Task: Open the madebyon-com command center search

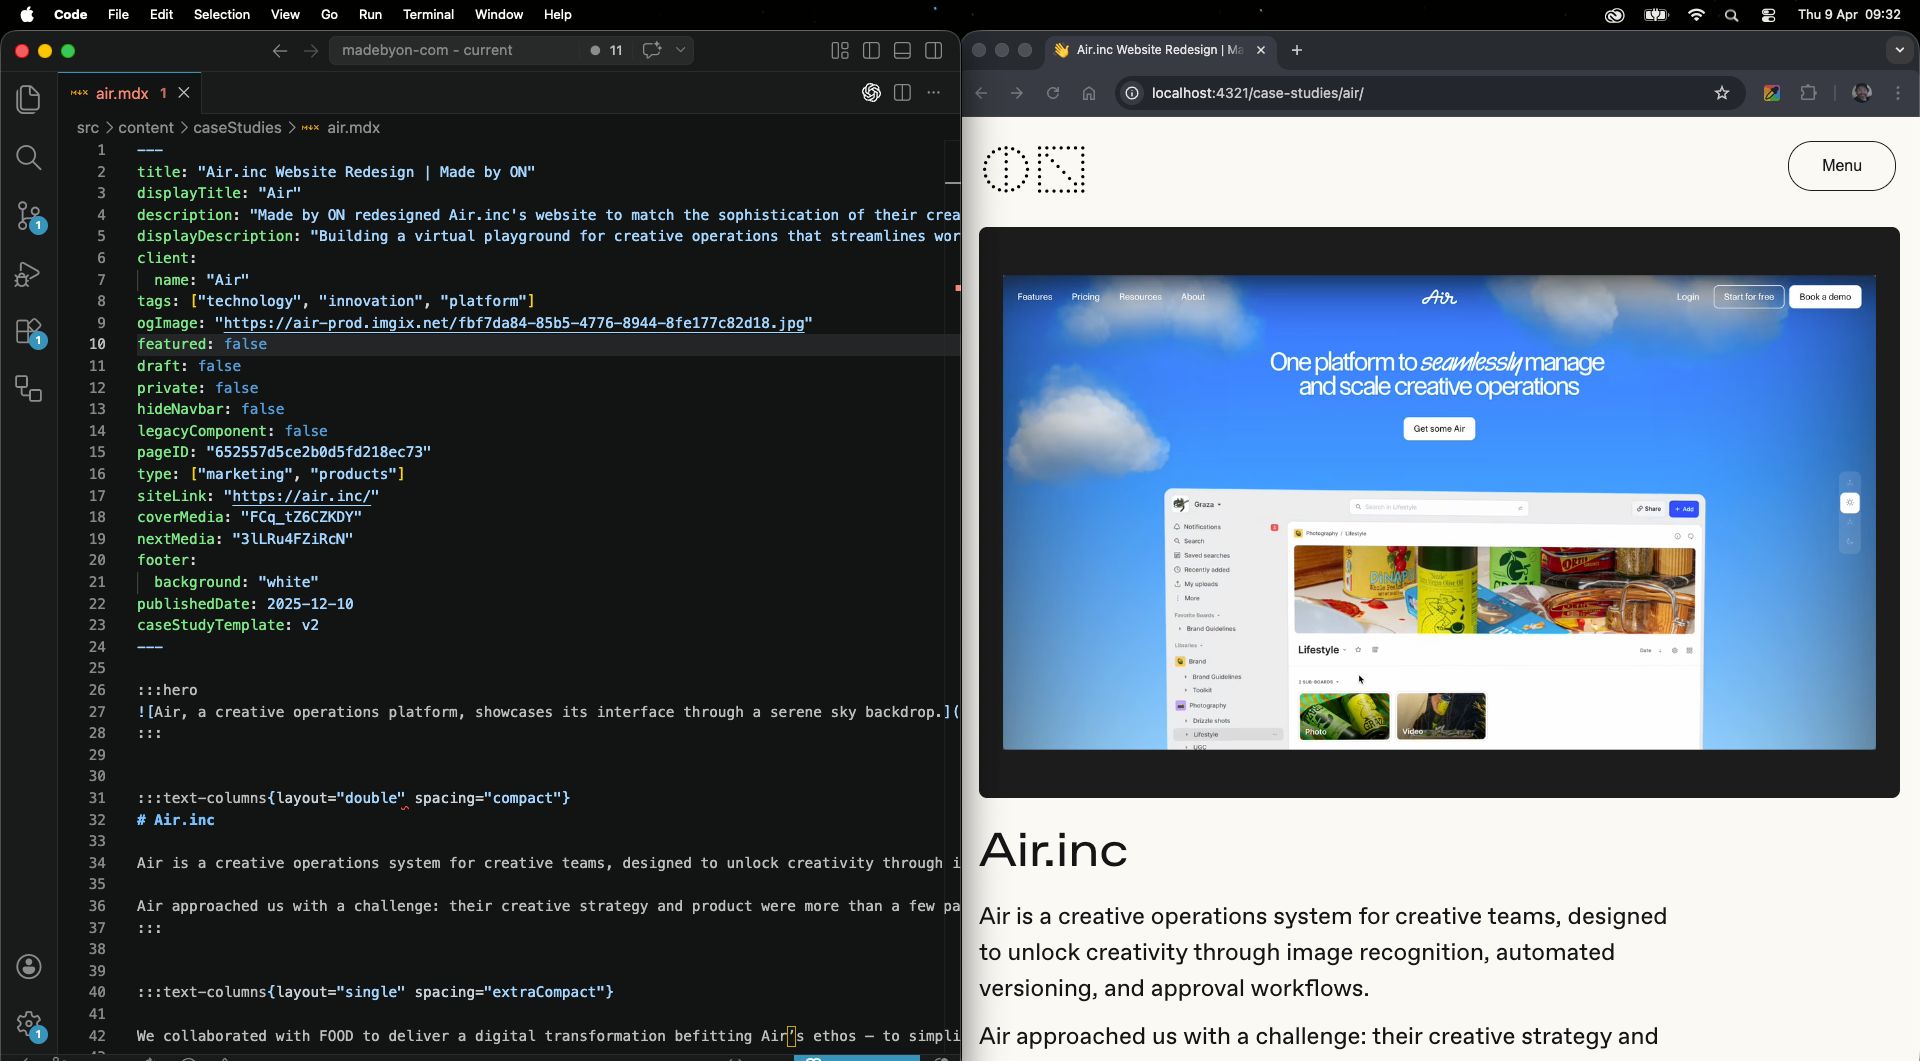Action: point(455,50)
